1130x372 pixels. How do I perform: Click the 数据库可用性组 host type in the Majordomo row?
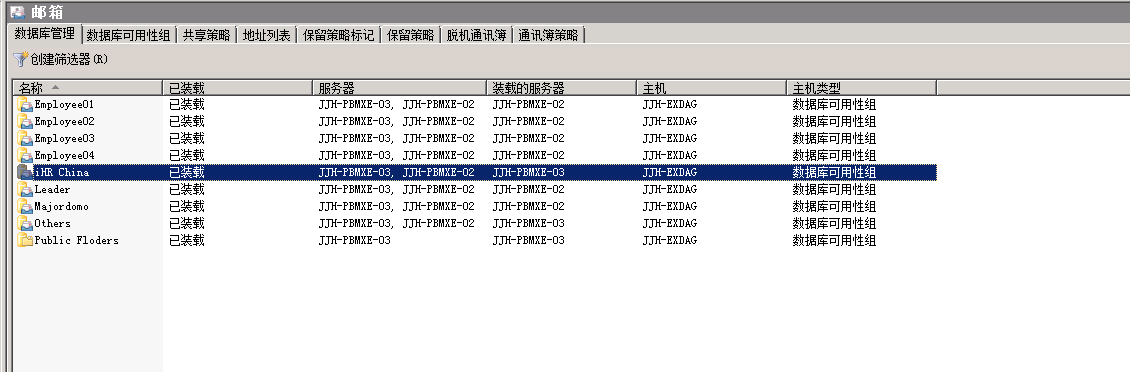pyautogui.click(x=835, y=206)
